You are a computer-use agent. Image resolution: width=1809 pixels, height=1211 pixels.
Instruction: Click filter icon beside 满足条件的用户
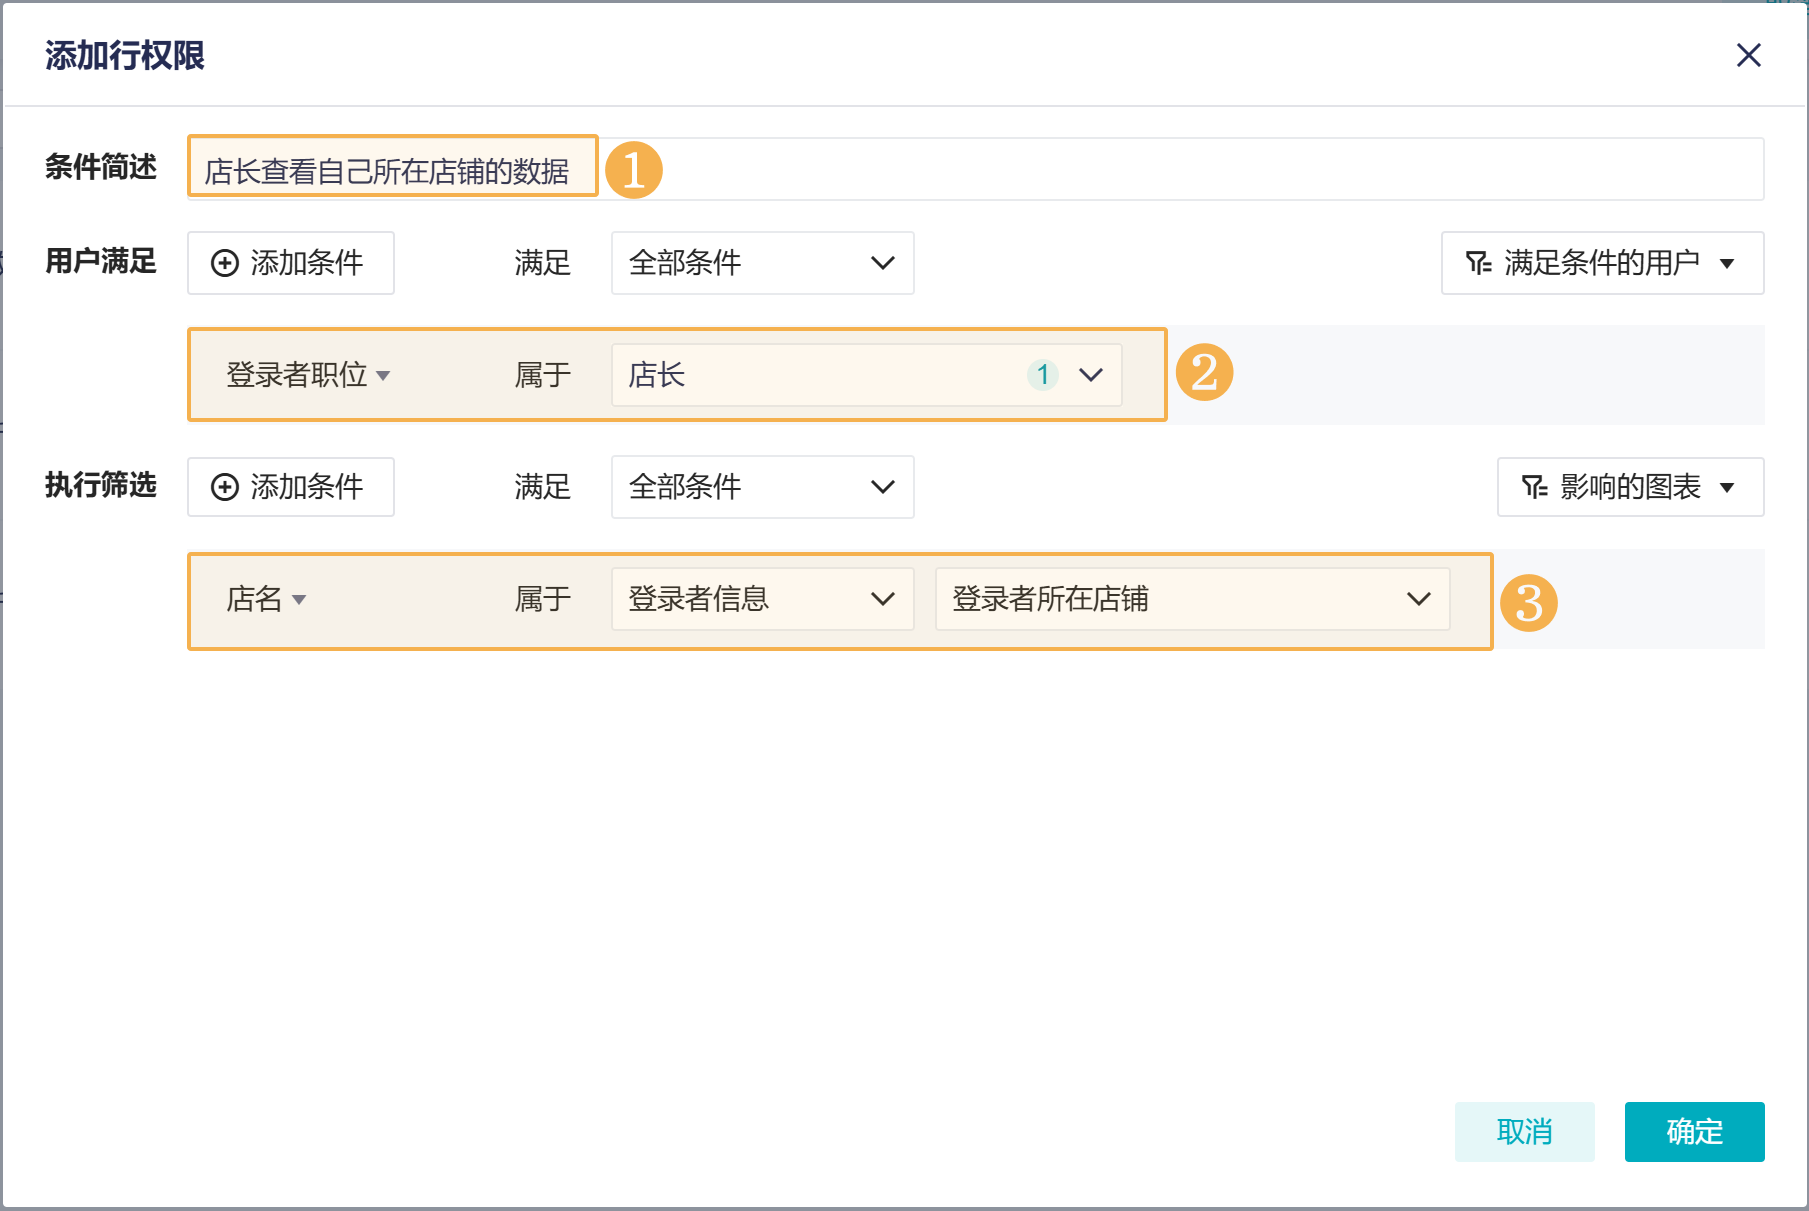tap(1478, 263)
